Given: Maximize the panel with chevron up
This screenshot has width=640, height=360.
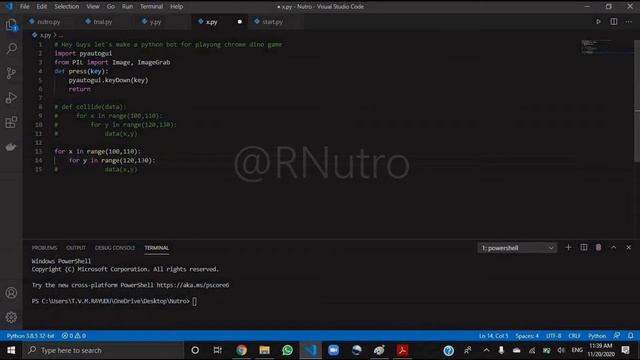Looking at the screenshot, I should point(613,247).
